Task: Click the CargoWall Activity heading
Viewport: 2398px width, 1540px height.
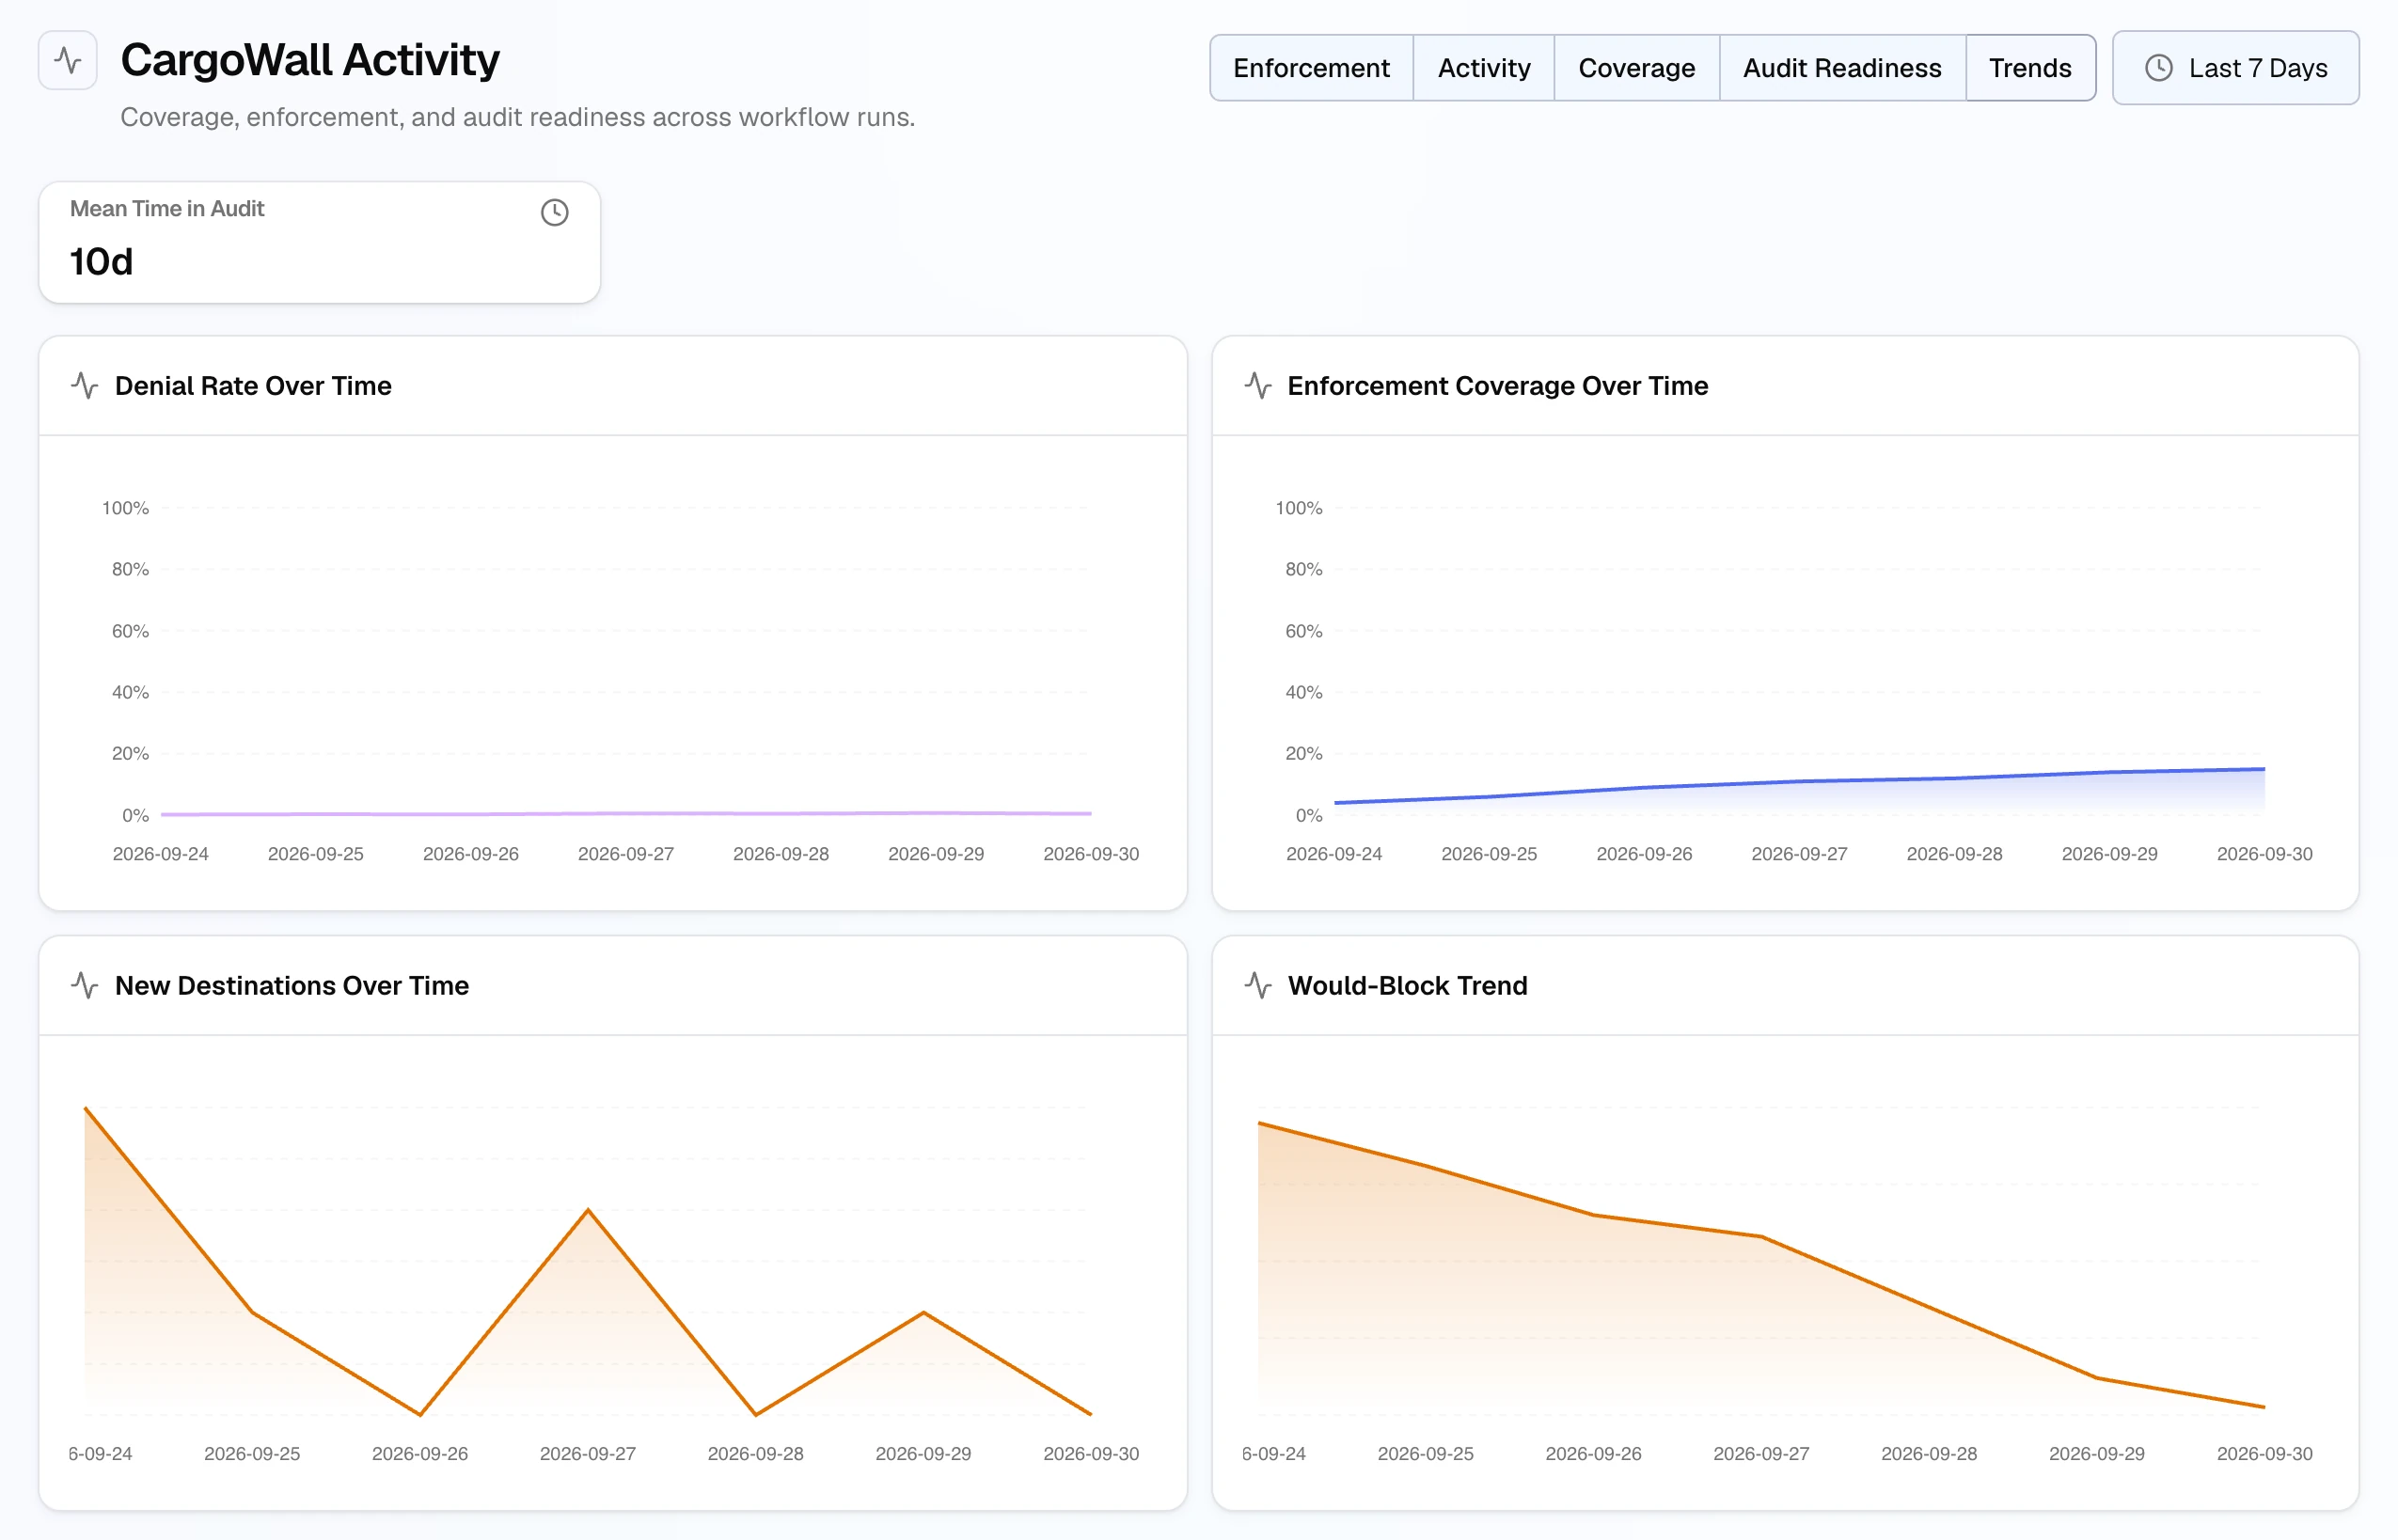Action: click(310, 60)
